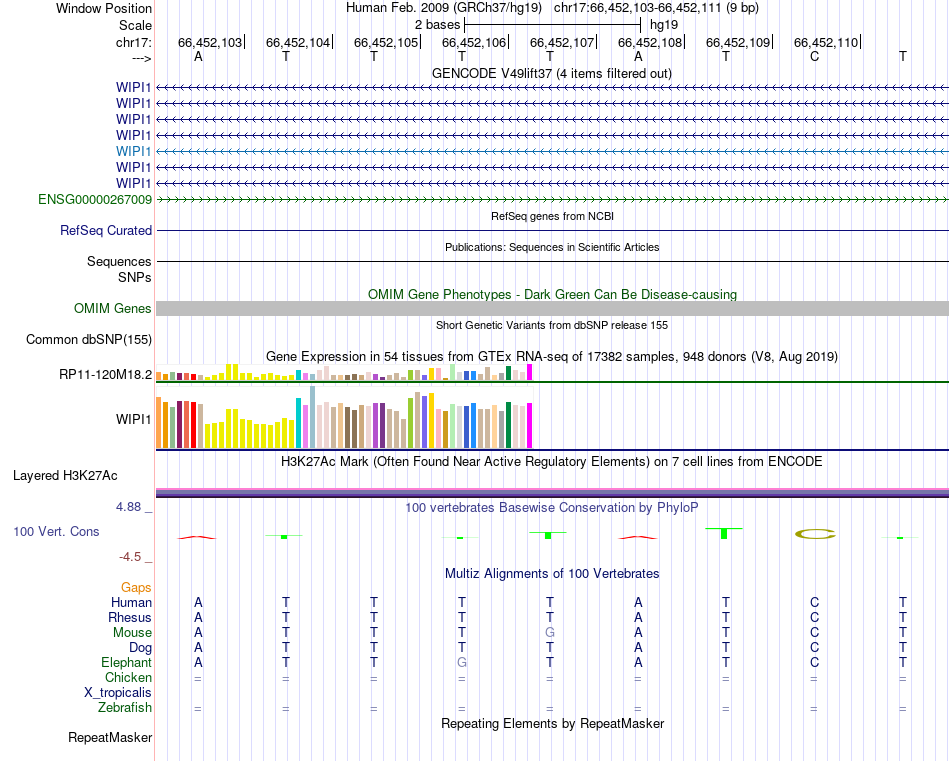Click the 4.88 upper axis value

click(128, 507)
